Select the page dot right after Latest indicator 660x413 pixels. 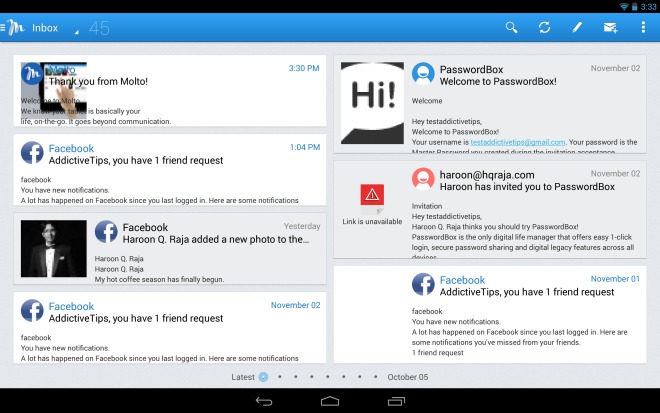click(x=280, y=377)
